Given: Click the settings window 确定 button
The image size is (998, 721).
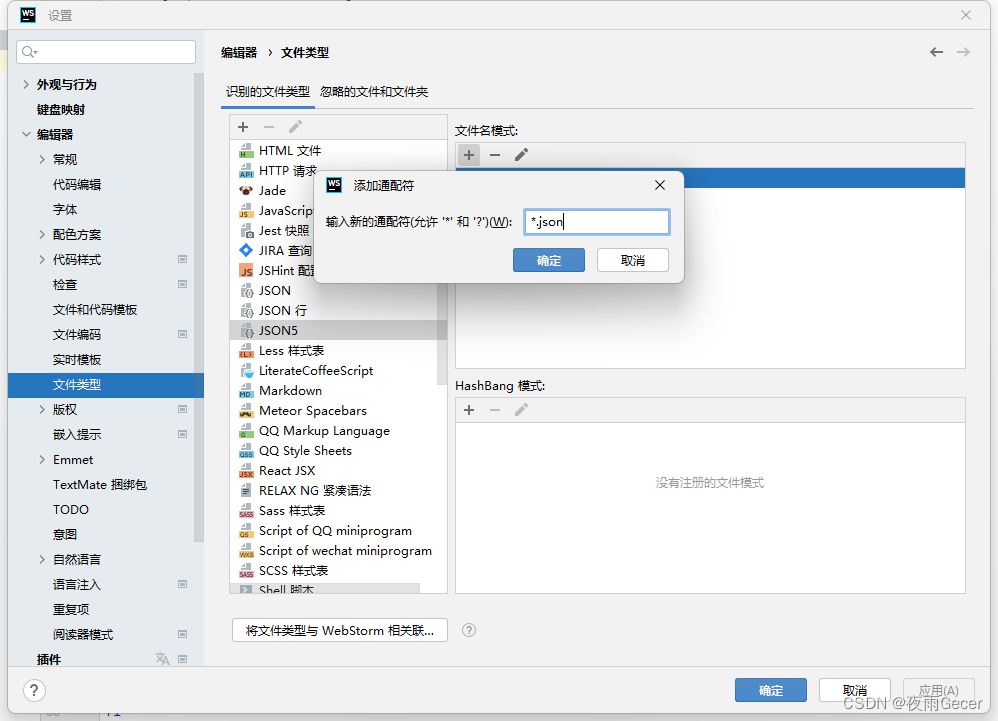Looking at the screenshot, I should [771, 690].
